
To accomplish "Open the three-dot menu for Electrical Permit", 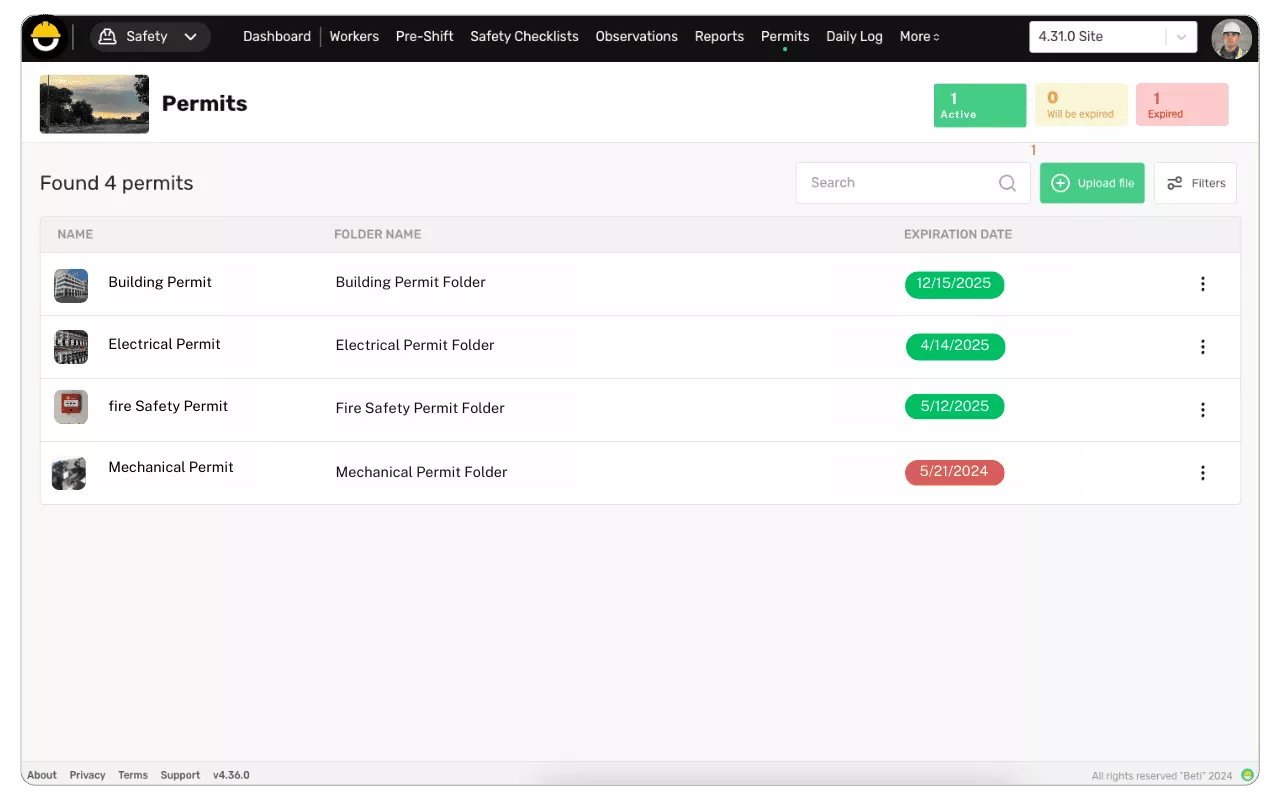I will tap(1202, 347).
